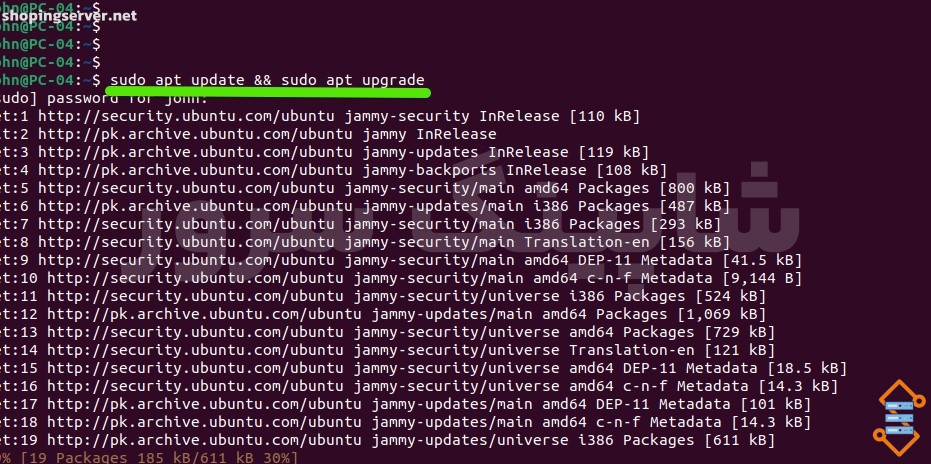
Task: Click jammy-updates/universe i386 Packages [611 kB] line
Action: (388, 440)
